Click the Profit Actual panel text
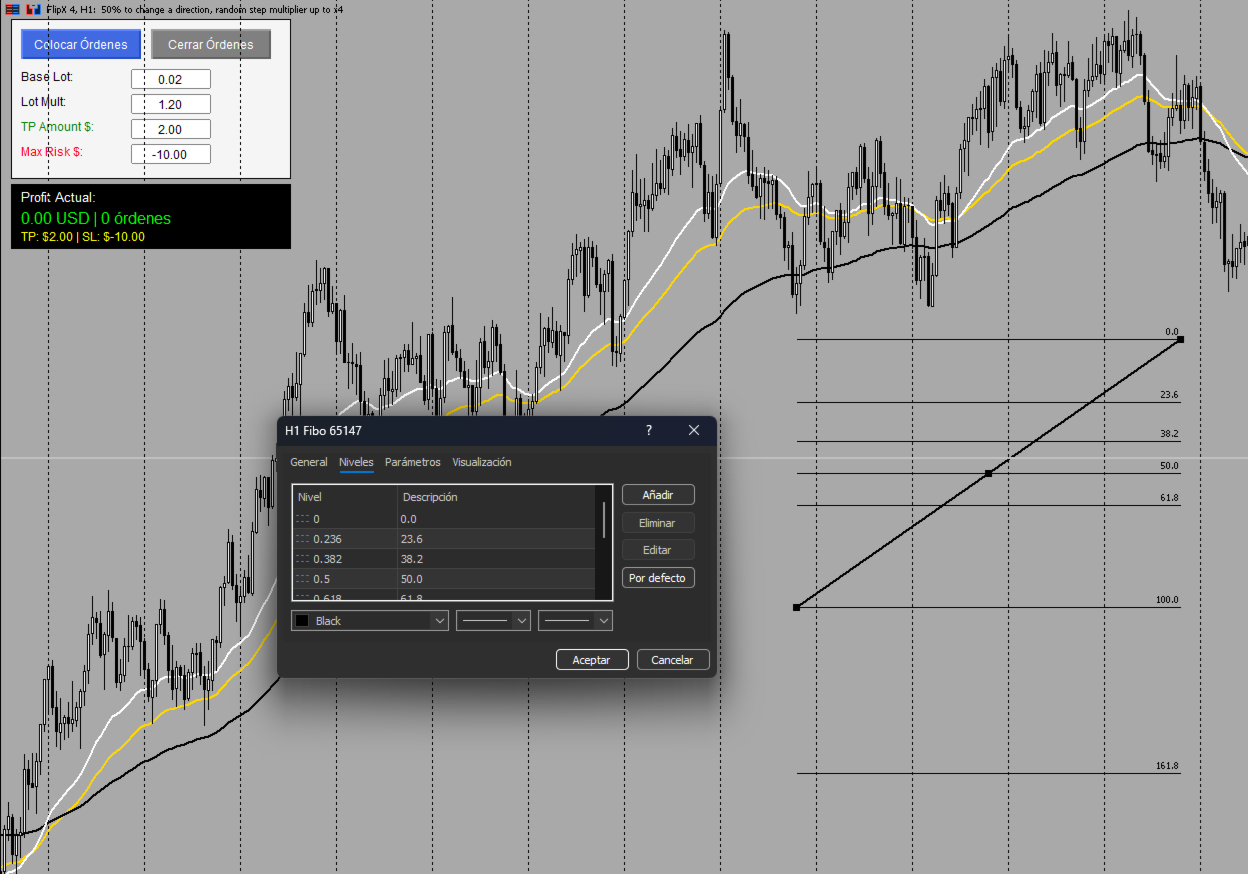This screenshot has width=1248, height=874. tap(58, 197)
